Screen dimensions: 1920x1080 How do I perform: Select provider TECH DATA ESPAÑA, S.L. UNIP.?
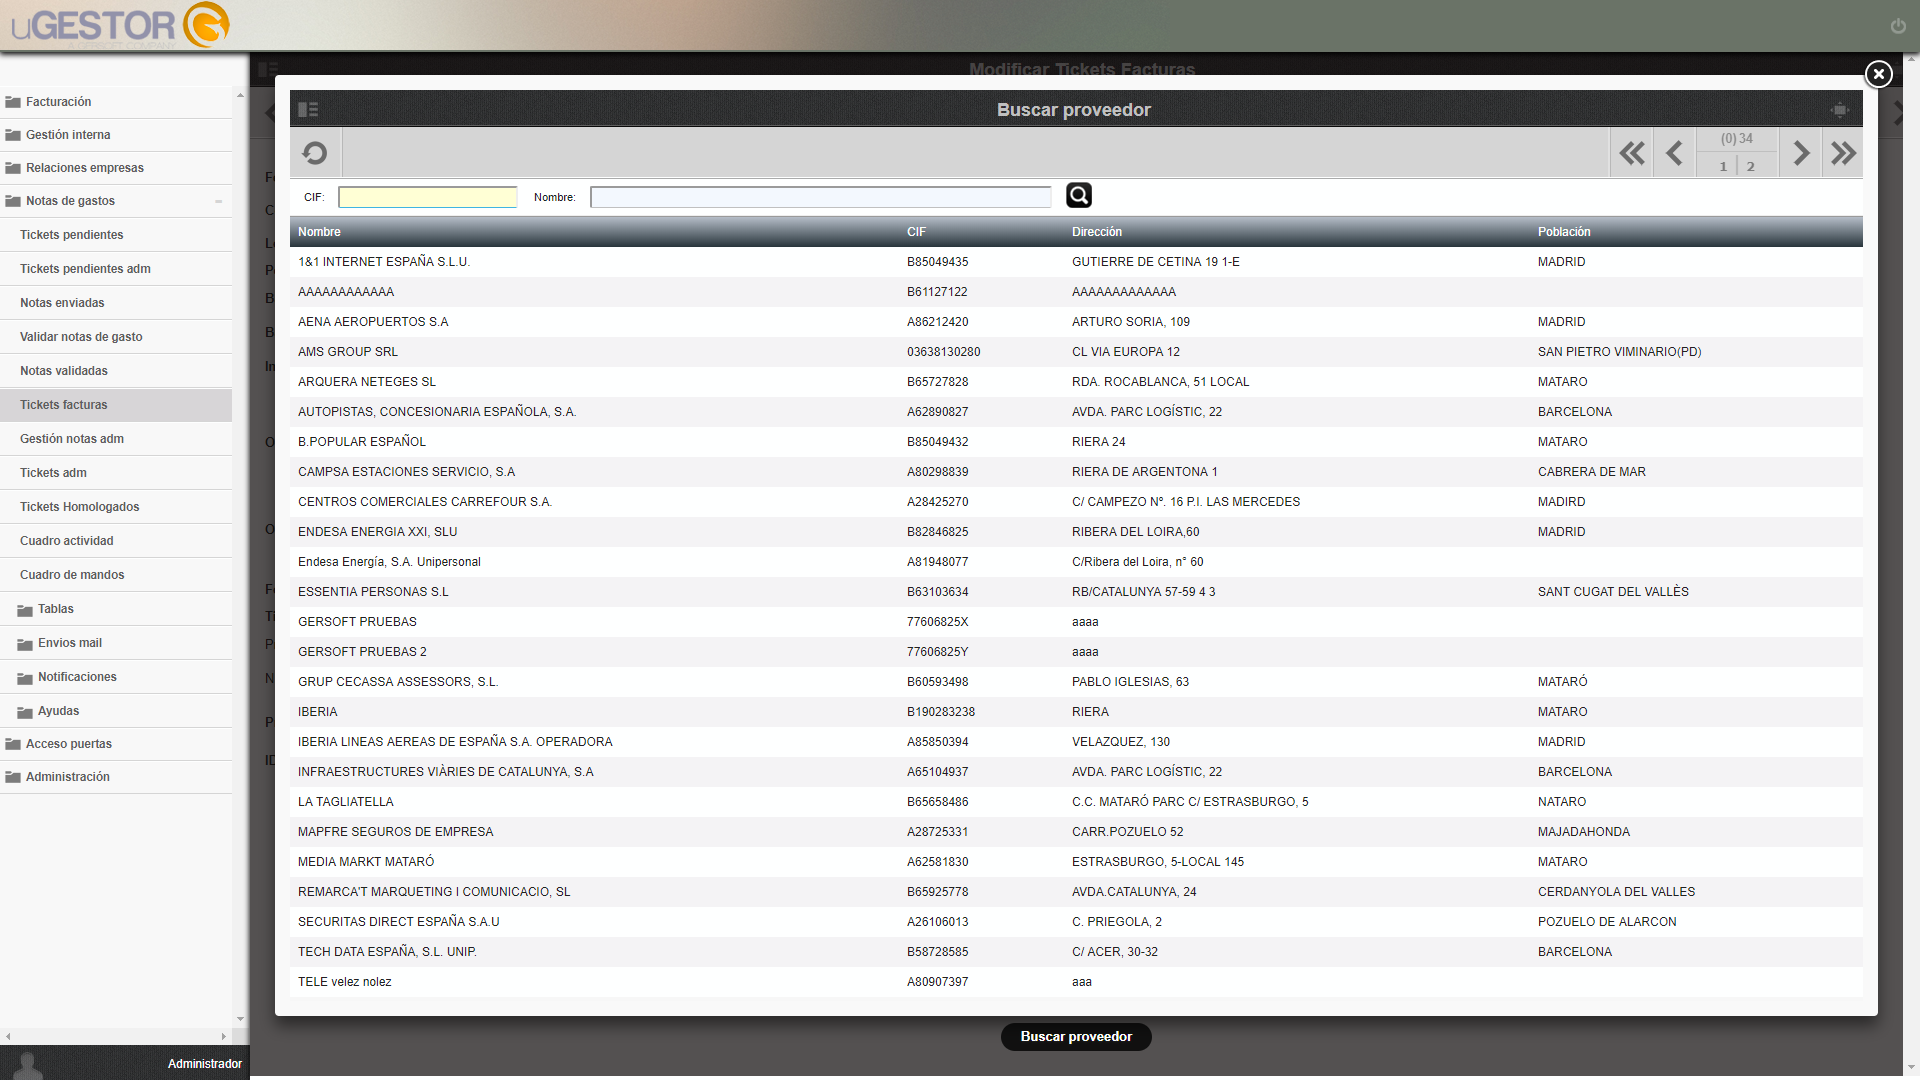pyautogui.click(x=1076, y=952)
